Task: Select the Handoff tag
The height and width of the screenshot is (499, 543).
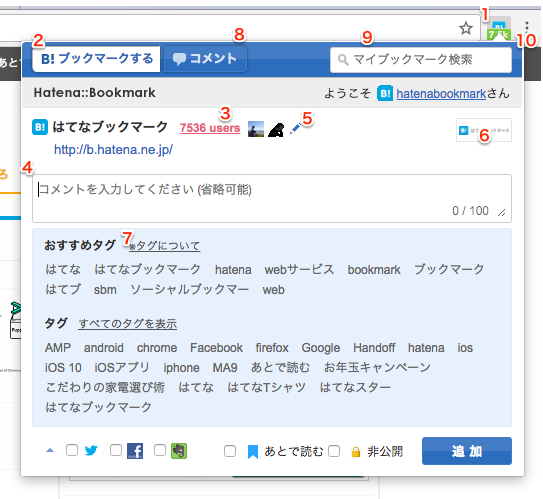Action: coord(374,348)
